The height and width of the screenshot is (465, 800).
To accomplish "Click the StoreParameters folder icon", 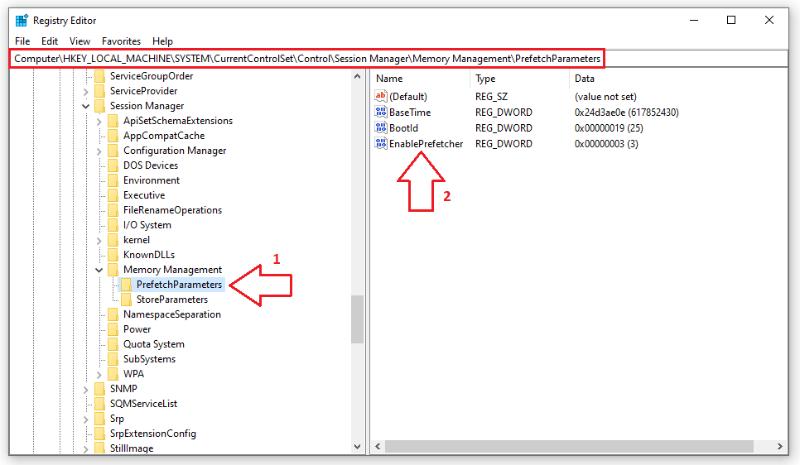I will [127, 299].
